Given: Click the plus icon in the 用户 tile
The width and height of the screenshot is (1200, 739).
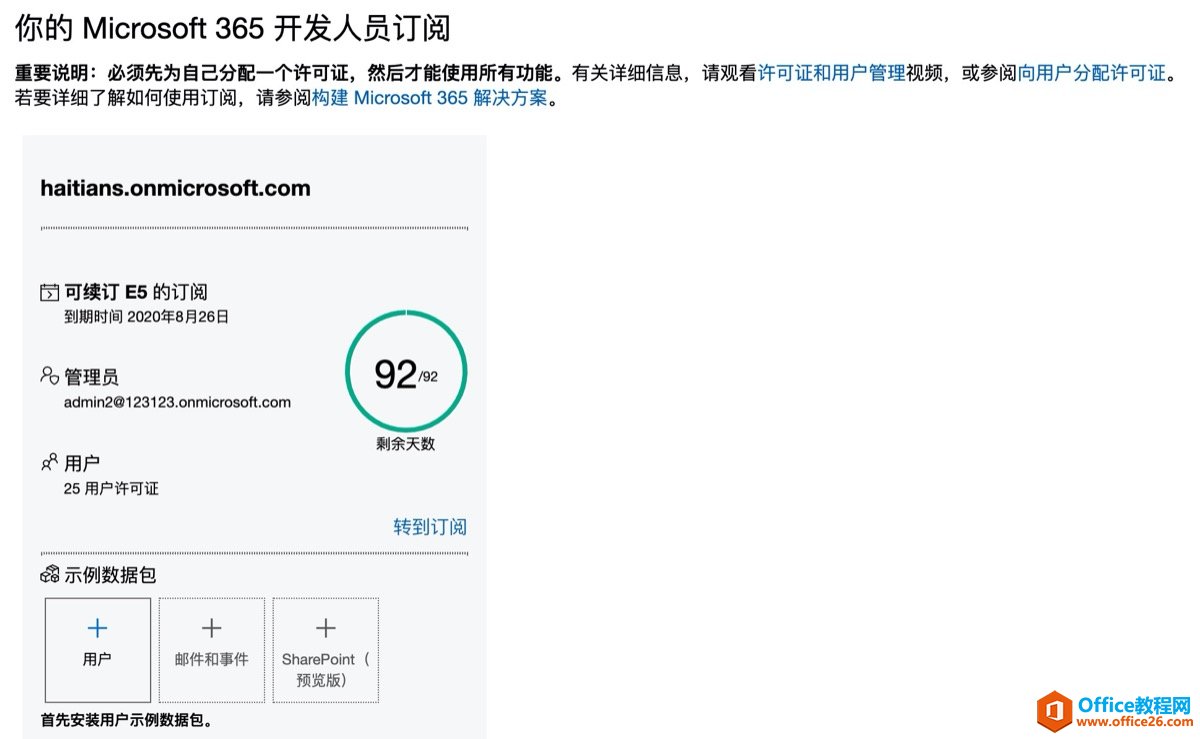Looking at the screenshot, I should click(97, 628).
